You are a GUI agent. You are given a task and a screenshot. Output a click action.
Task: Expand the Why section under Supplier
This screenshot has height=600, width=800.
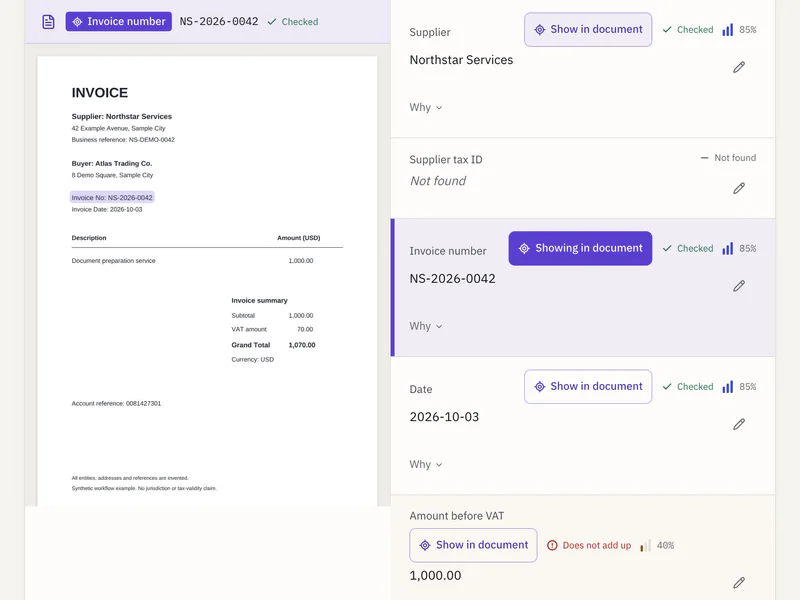pyautogui.click(x=426, y=107)
